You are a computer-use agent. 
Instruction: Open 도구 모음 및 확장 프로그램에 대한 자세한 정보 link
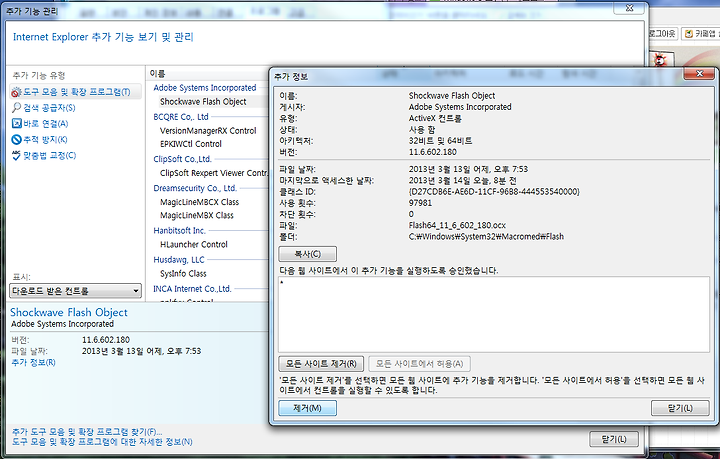tap(102, 442)
